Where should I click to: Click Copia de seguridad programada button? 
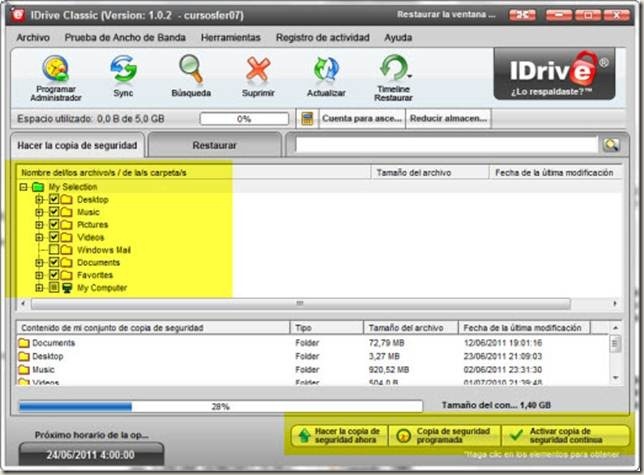click(x=445, y=436)
